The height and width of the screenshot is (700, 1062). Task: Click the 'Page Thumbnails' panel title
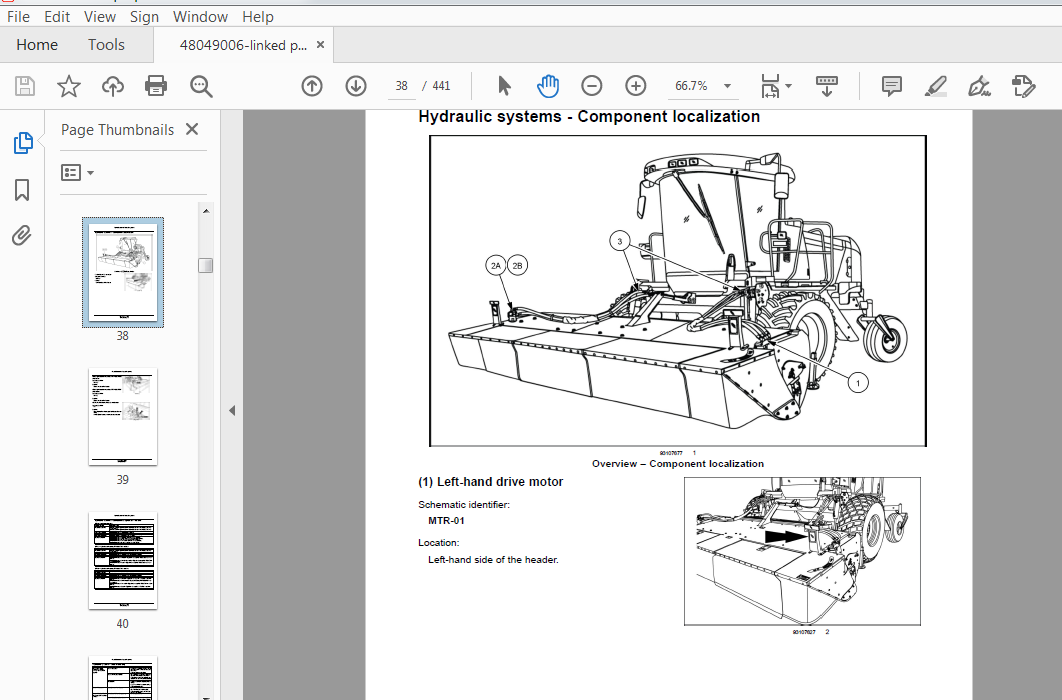pos(117,130)
